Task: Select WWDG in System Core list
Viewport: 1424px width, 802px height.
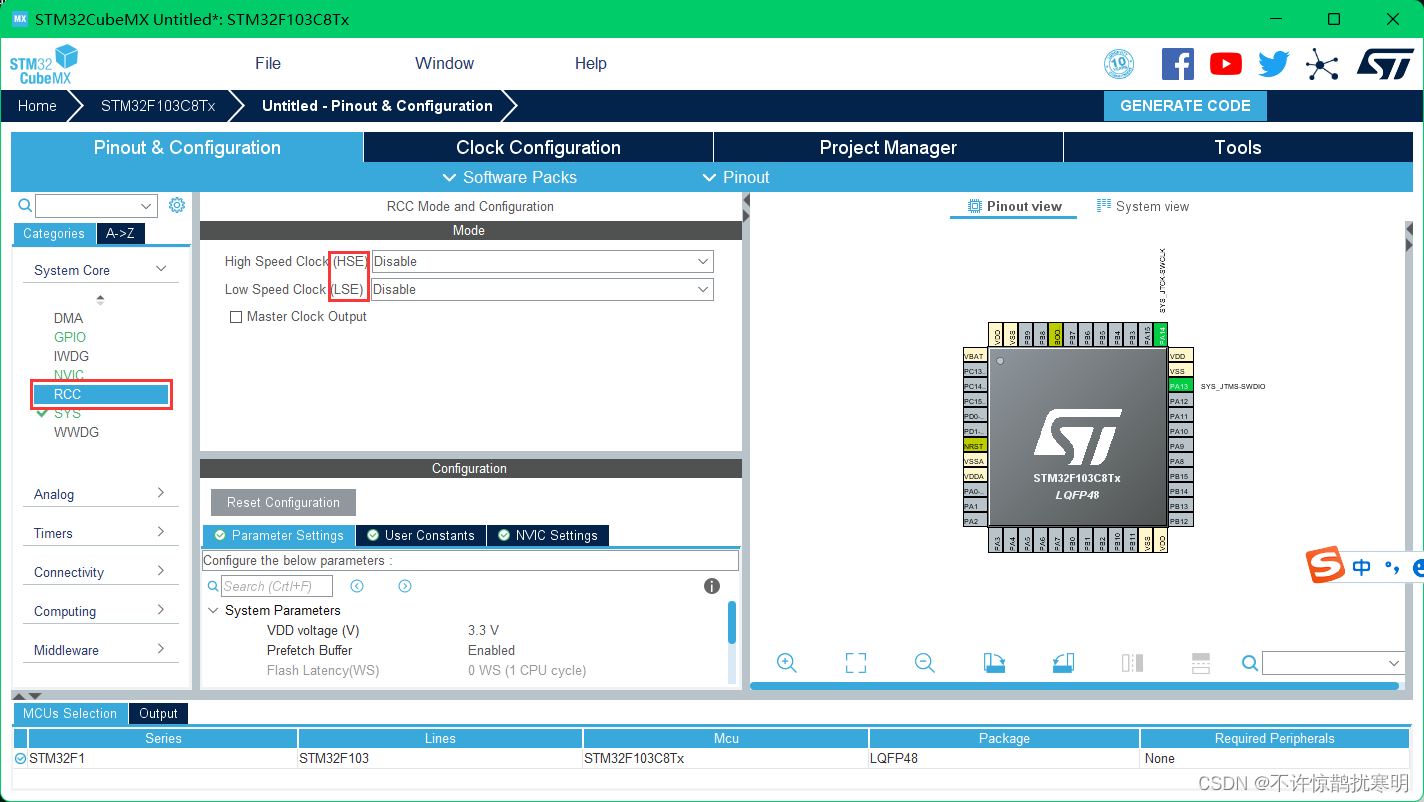Action: [x=76, y=432]
